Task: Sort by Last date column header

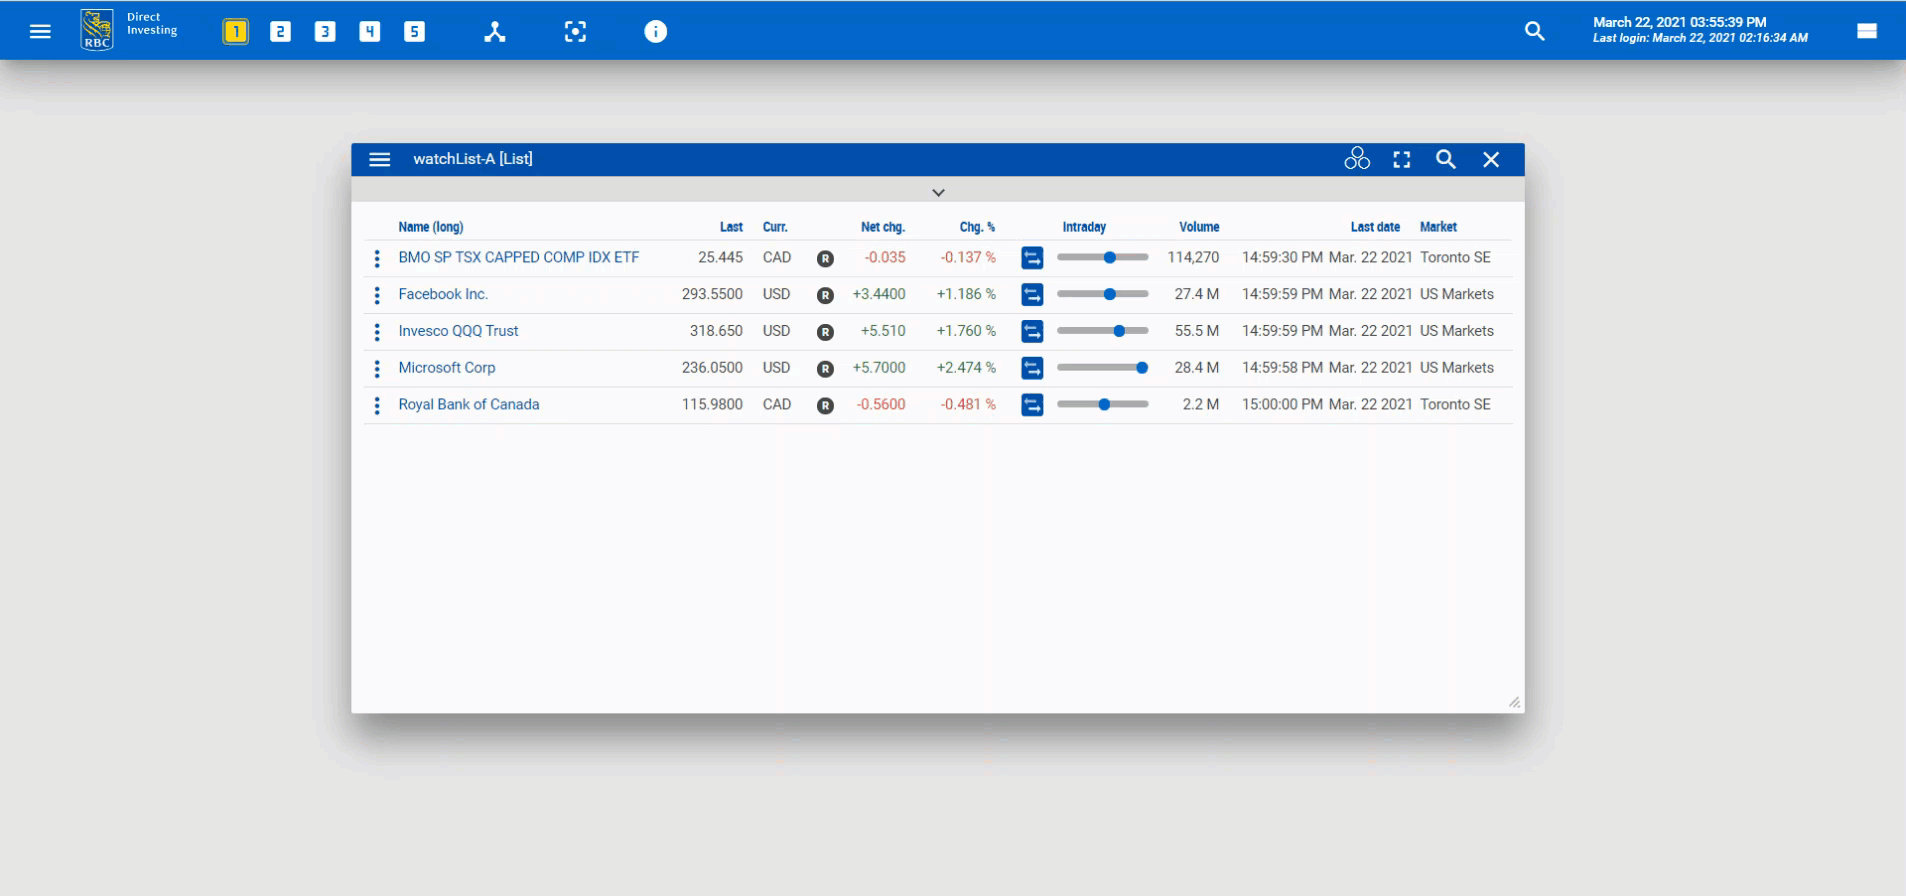Action: point(1375,227)
